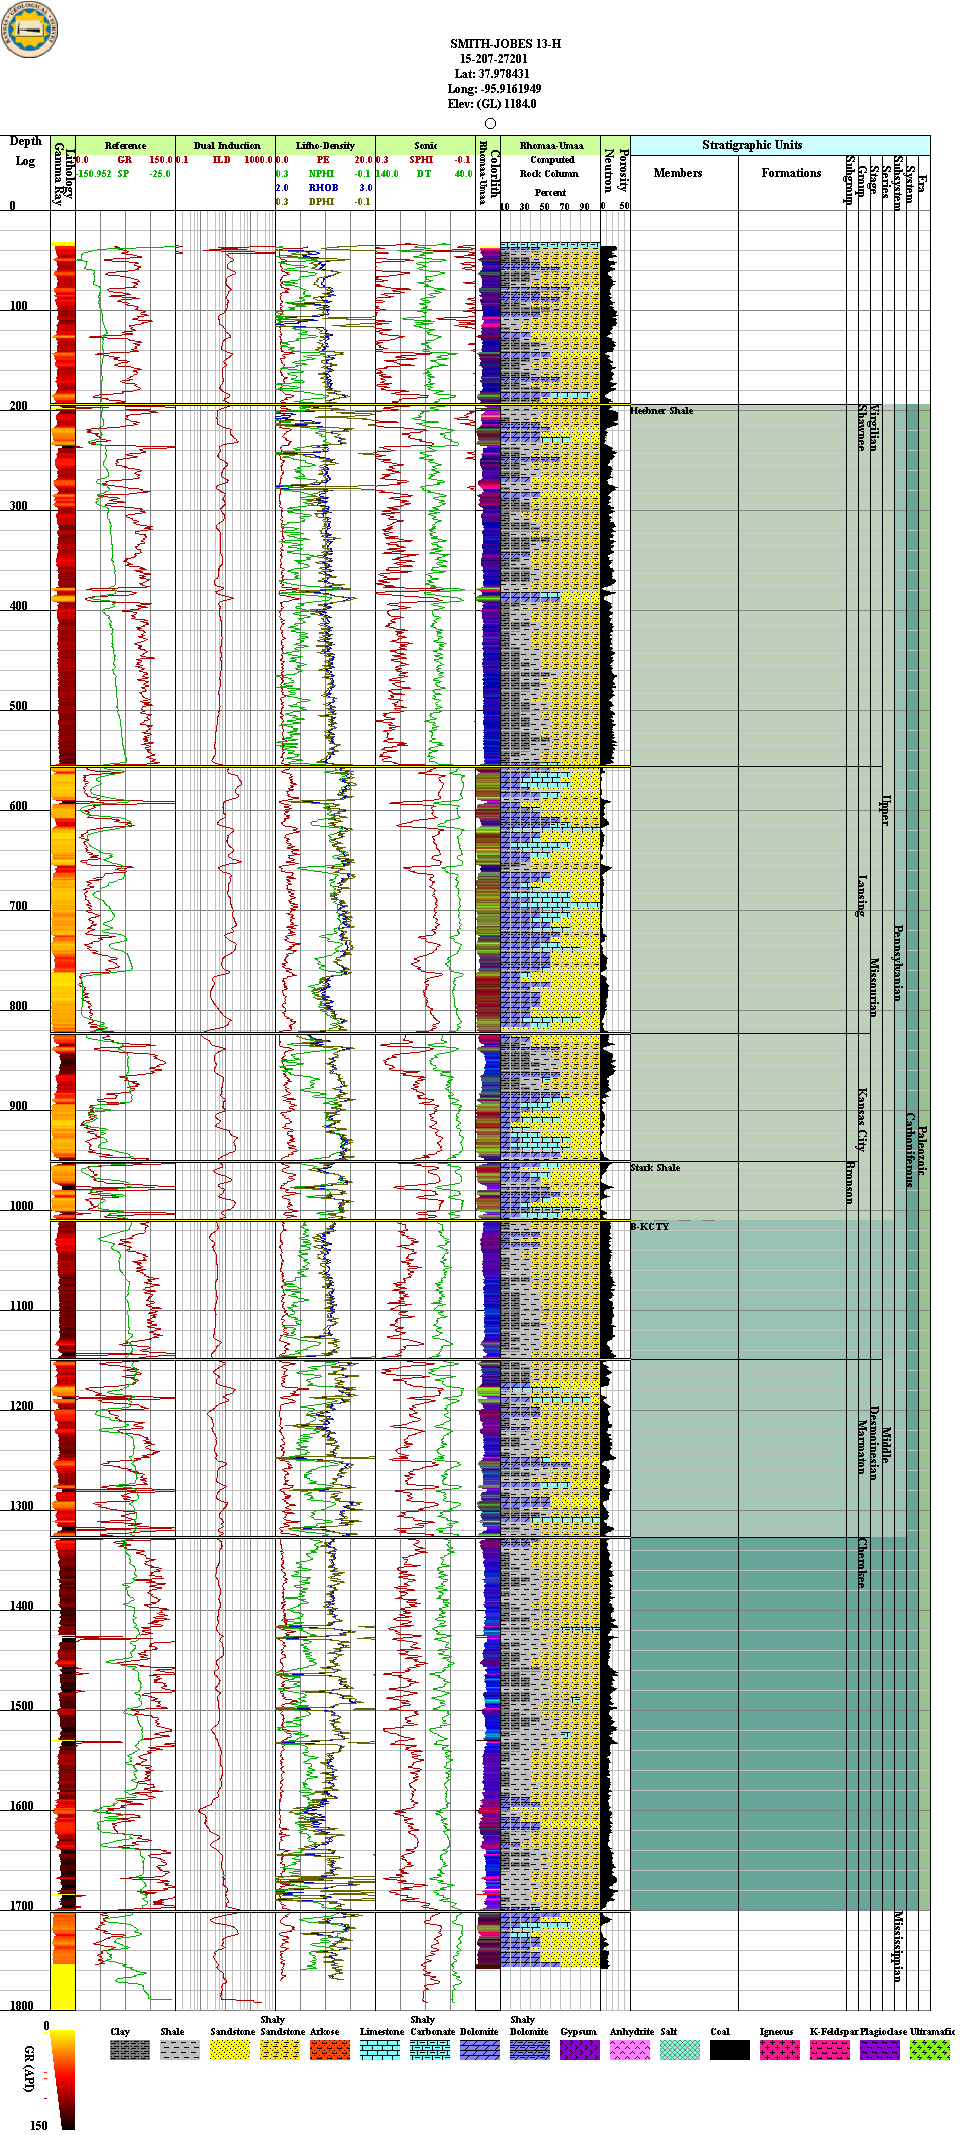Click the Litho-Density track header
The image size is (980, 2135).
tap(325, 146)
